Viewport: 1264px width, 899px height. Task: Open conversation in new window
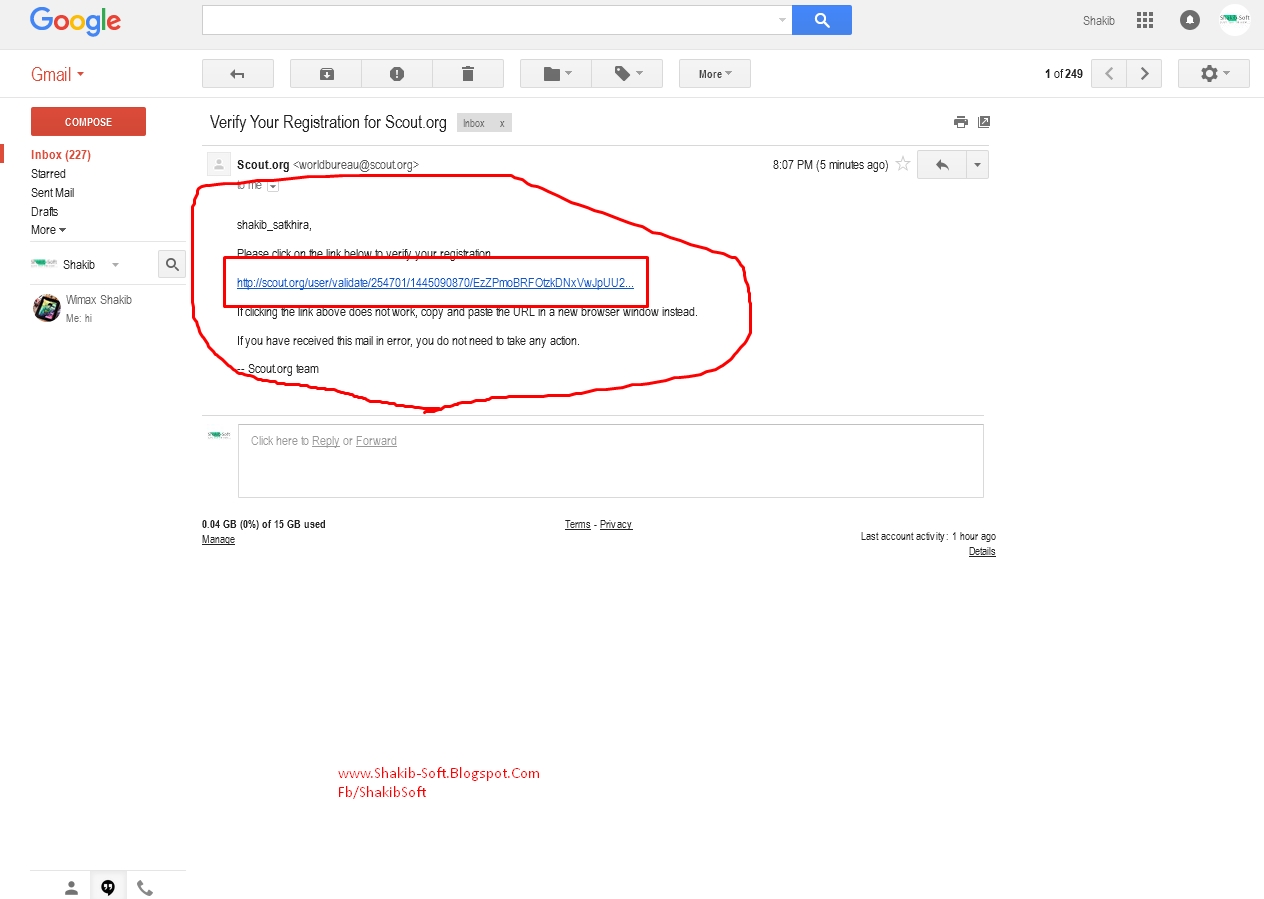click(984, 122)
